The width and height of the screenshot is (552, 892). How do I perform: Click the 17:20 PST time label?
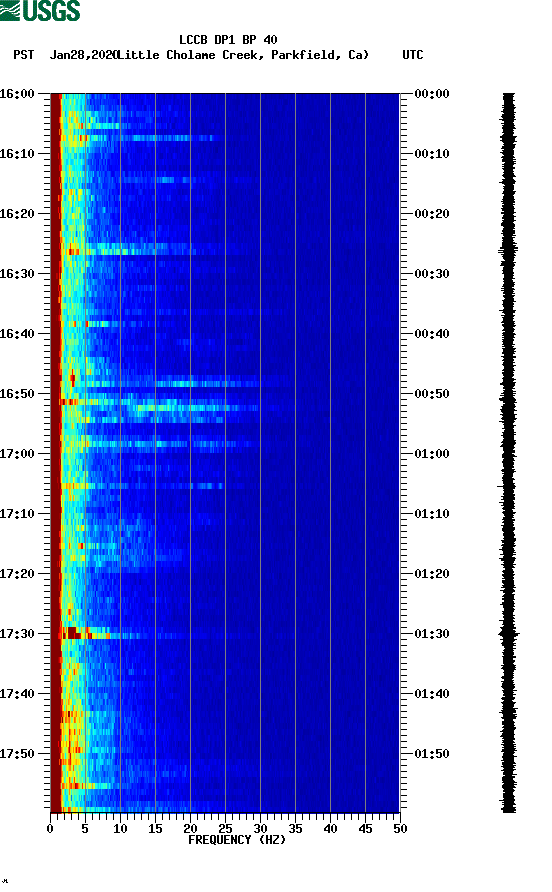click(17, 573)
